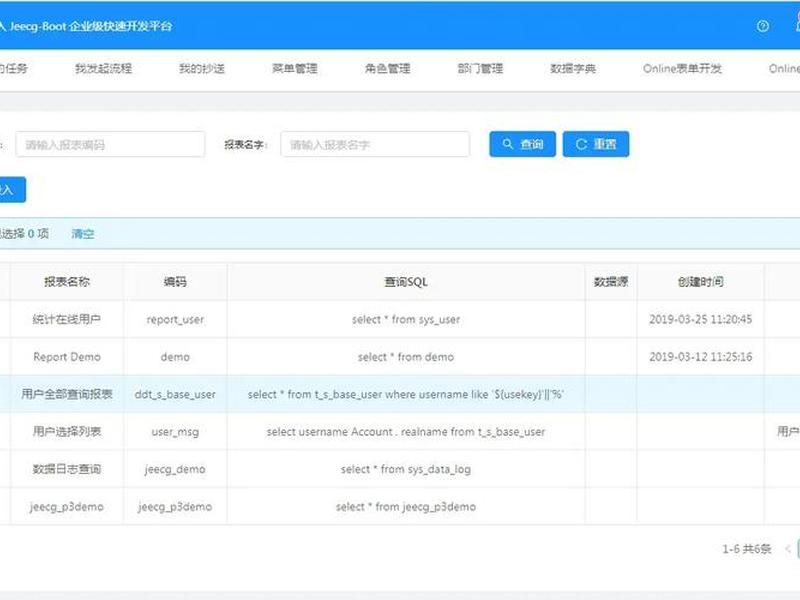This screenshot has height=600, width=800.
Task: Click the user_msg code cell
Action: (175, 432)
